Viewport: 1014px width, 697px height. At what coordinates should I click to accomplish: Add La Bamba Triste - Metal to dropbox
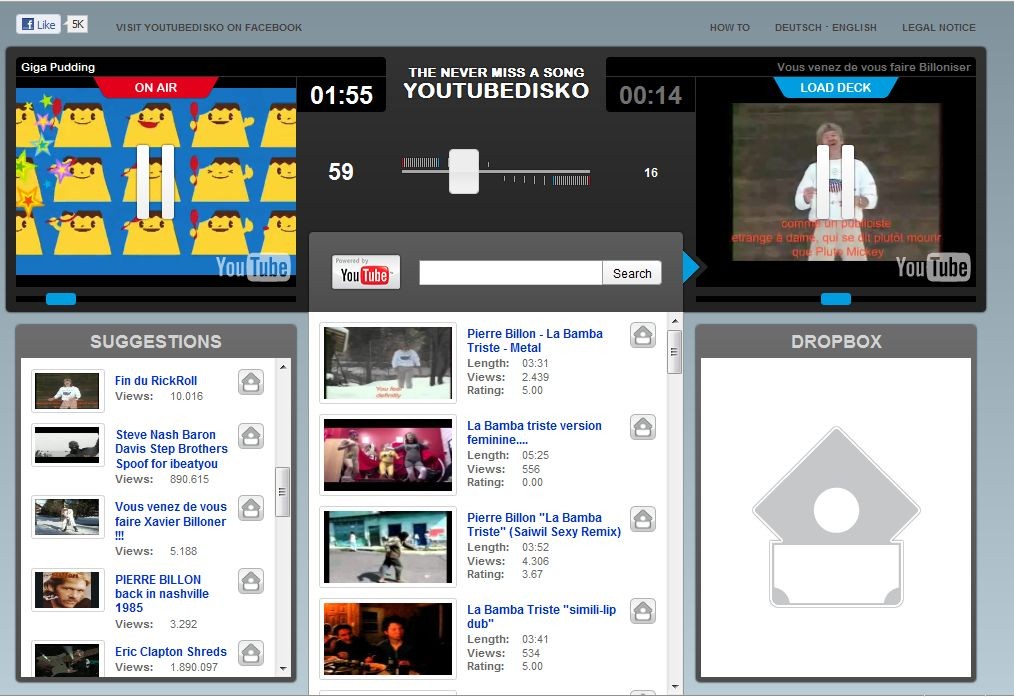643,335
